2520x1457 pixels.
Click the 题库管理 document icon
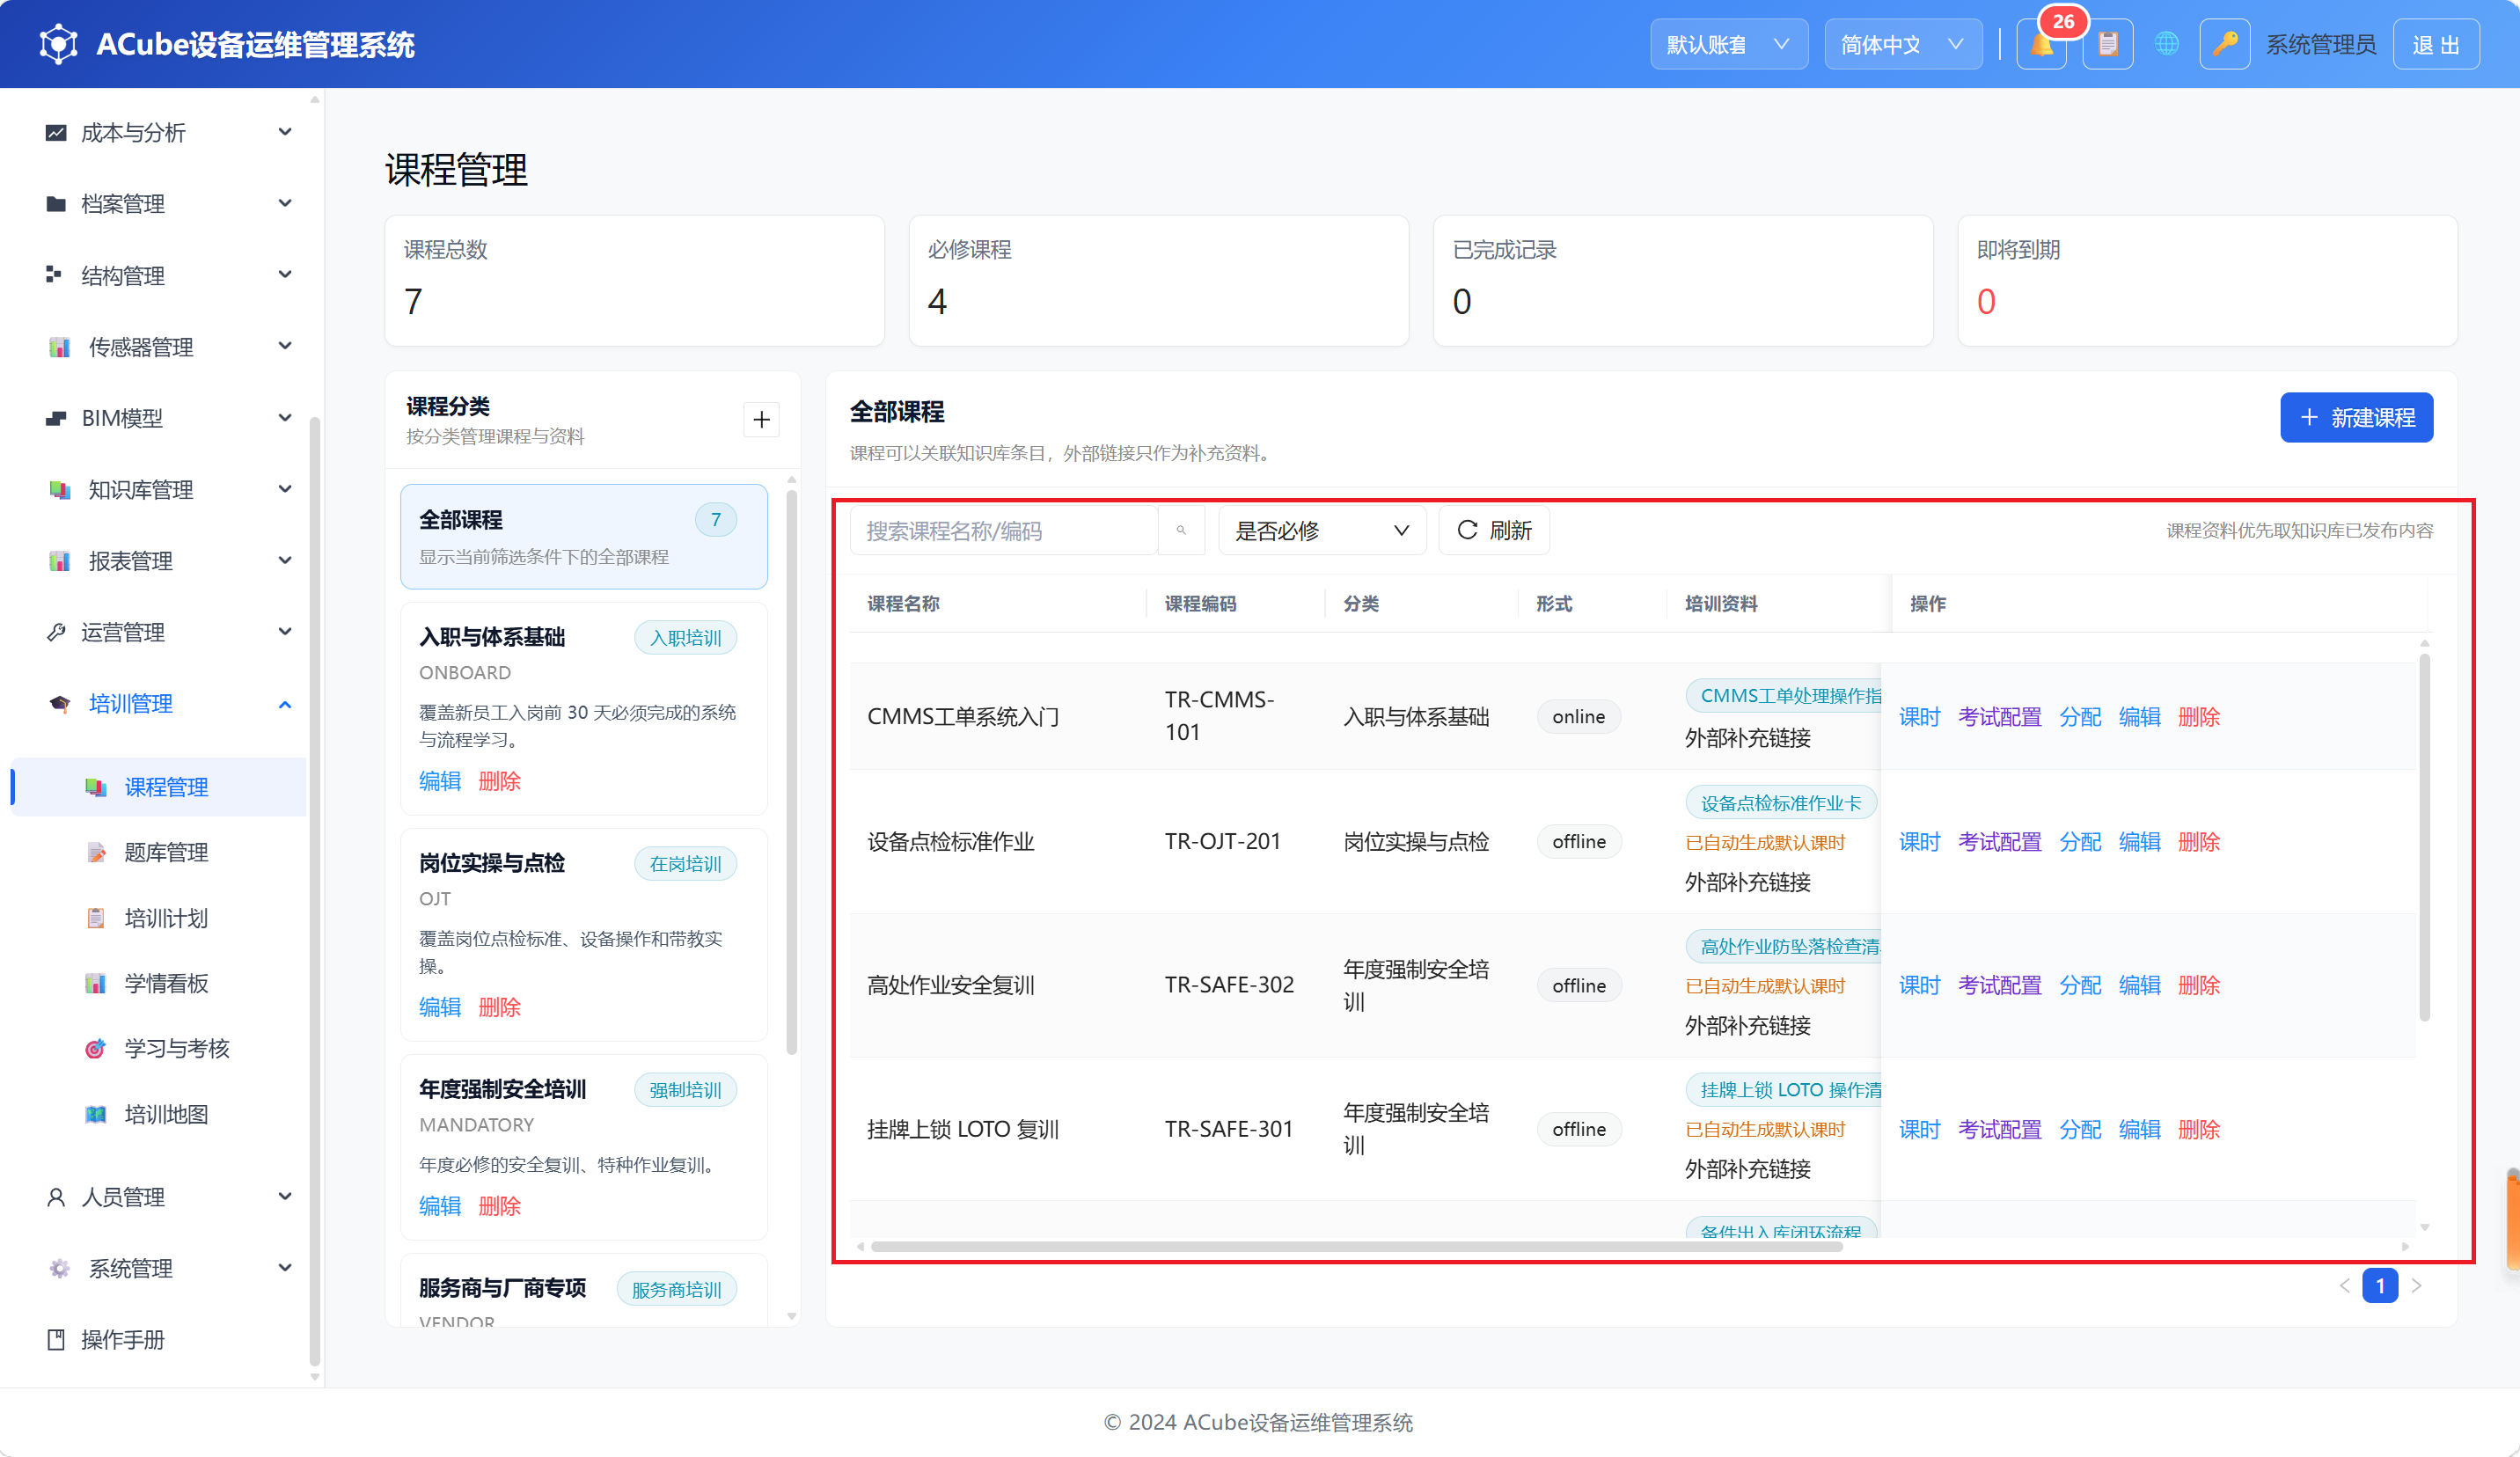pos(96,852)
